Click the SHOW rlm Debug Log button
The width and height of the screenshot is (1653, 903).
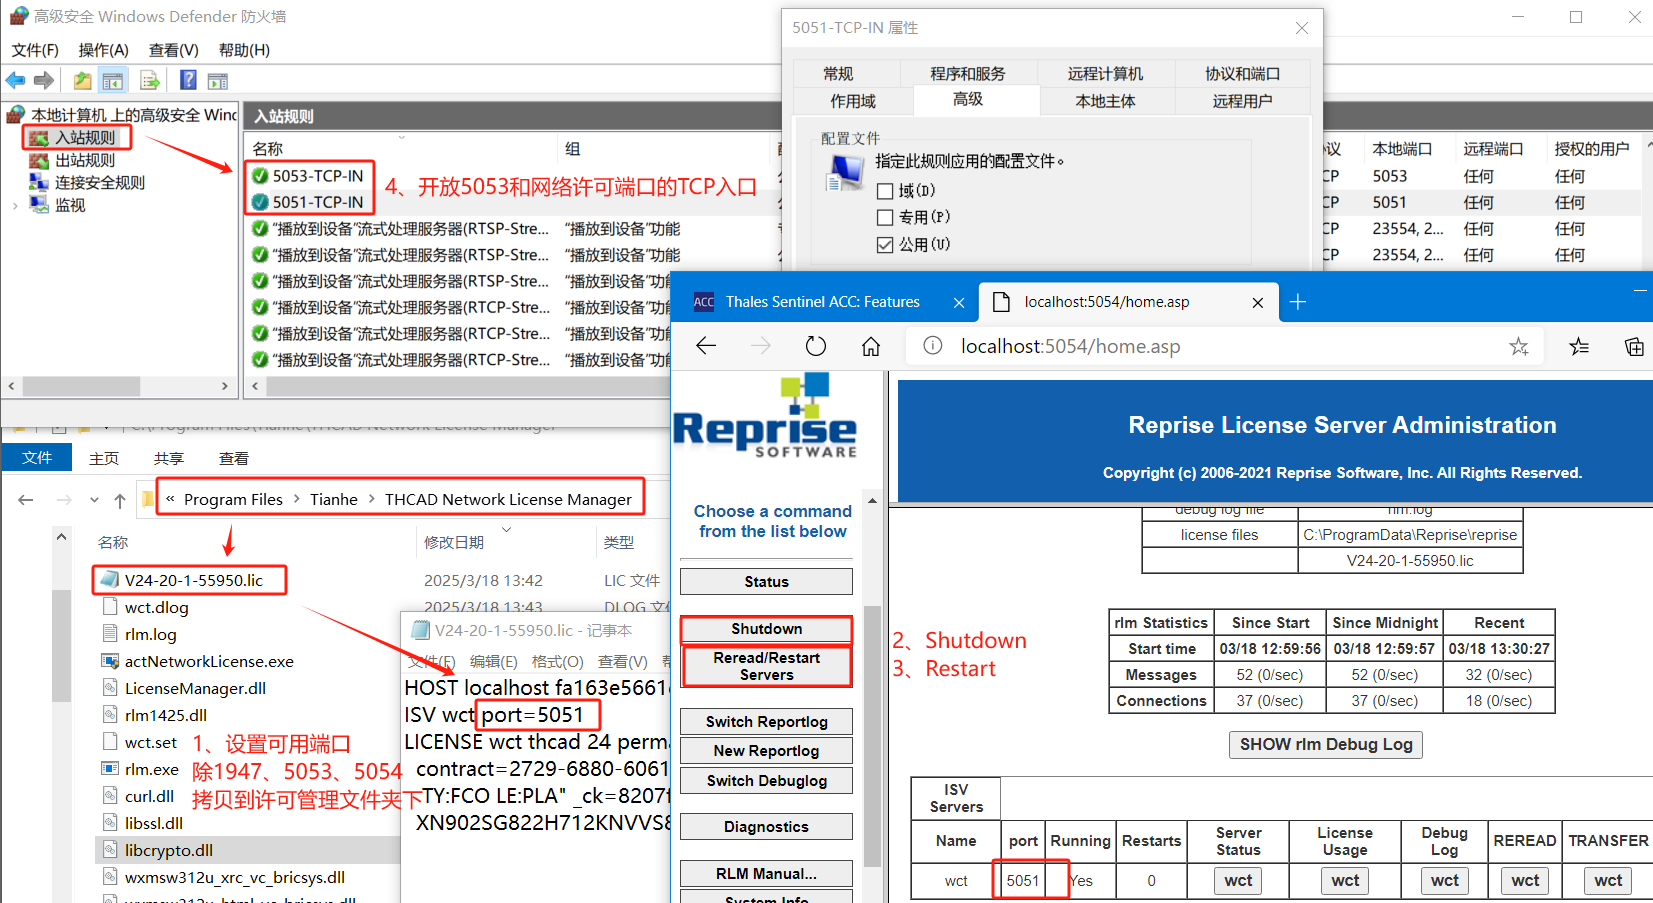[x=1326, y=745]
